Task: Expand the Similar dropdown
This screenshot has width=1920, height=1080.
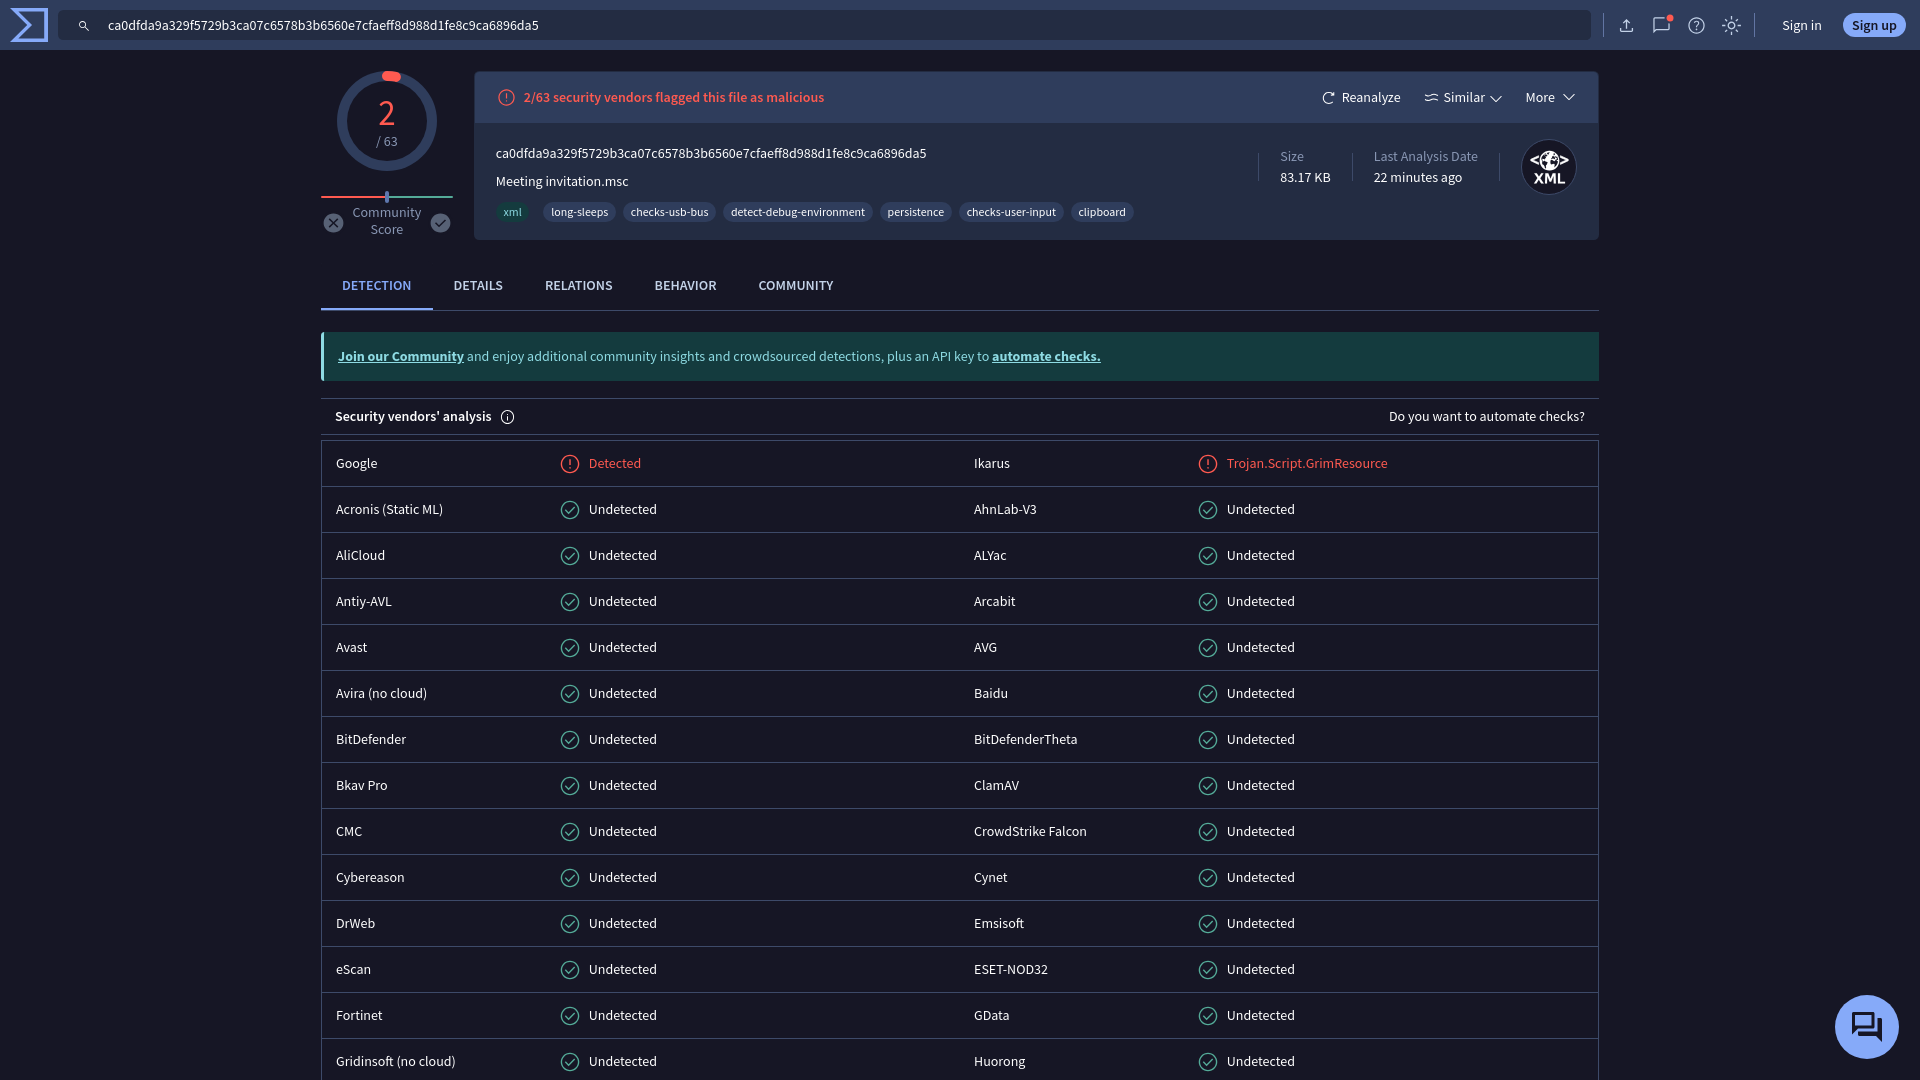Action: click(x=1463, y=98)
